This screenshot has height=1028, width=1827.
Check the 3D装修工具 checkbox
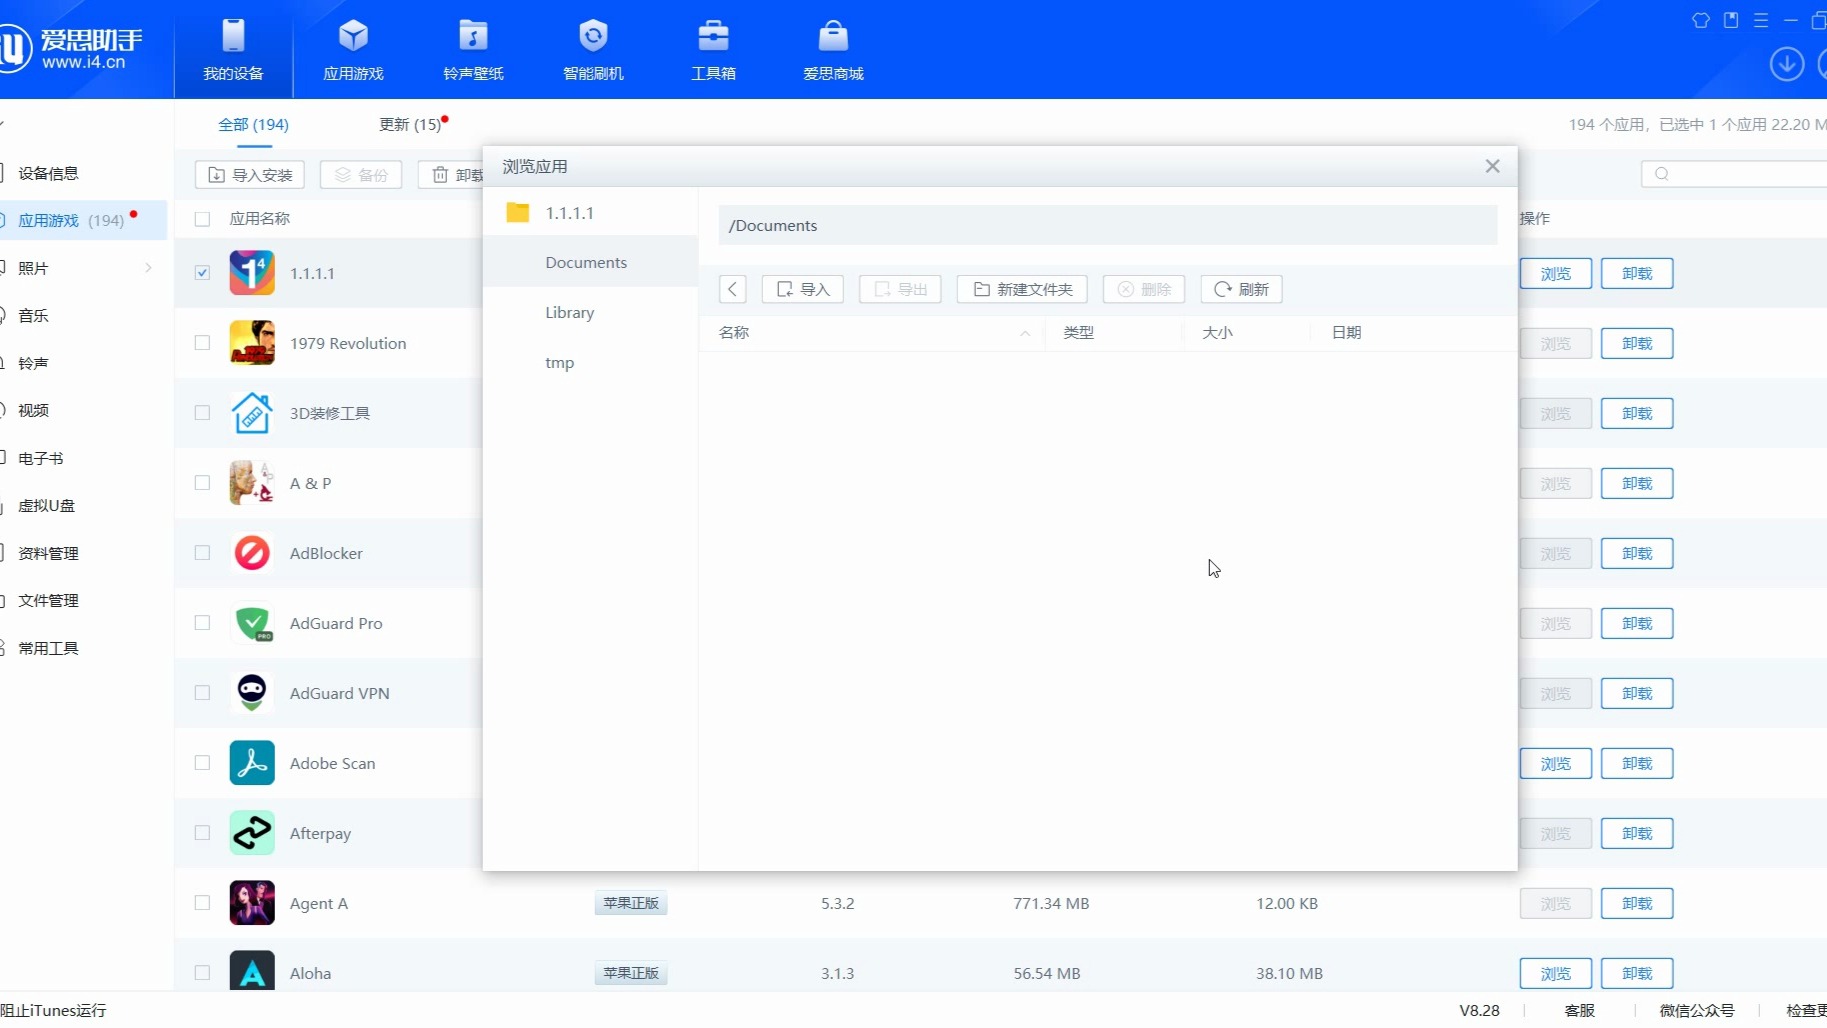[x=202, y=413]
